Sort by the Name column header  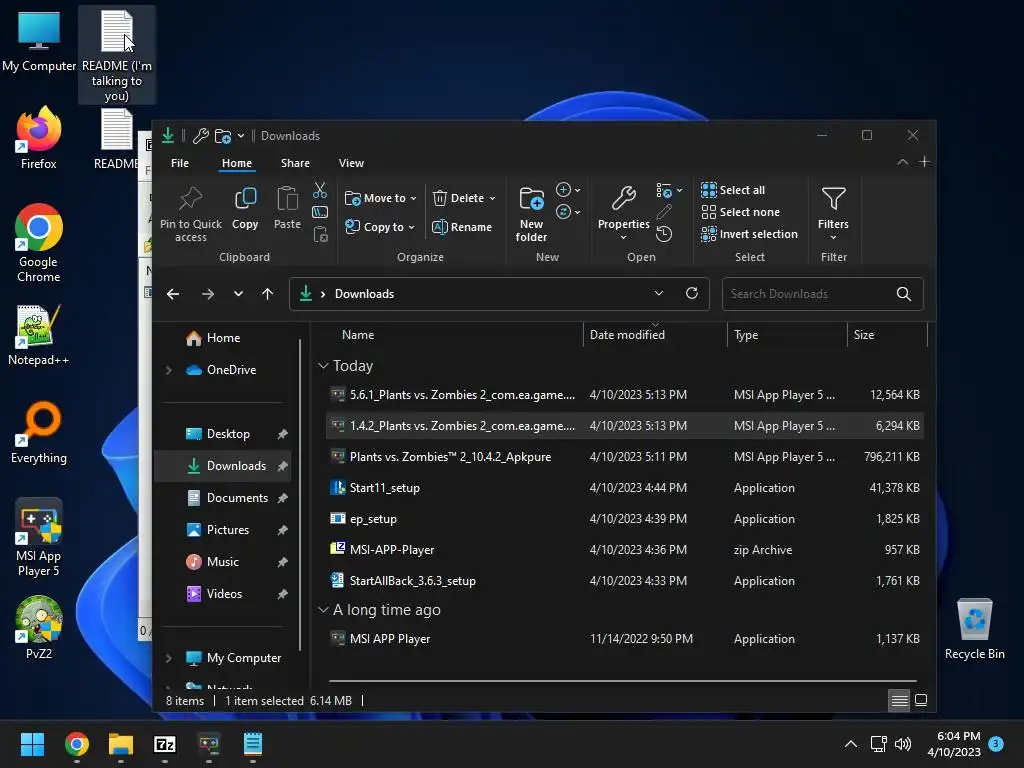pos(358,335)
